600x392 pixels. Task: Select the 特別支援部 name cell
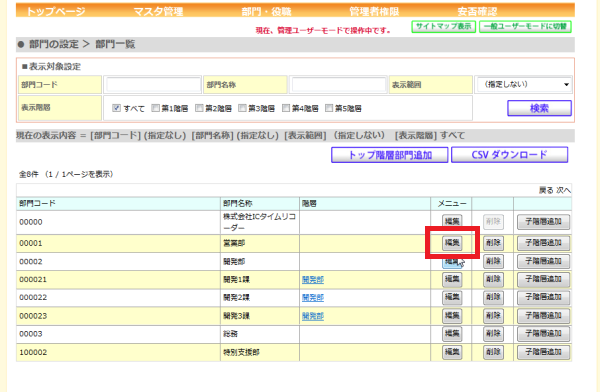260,352
